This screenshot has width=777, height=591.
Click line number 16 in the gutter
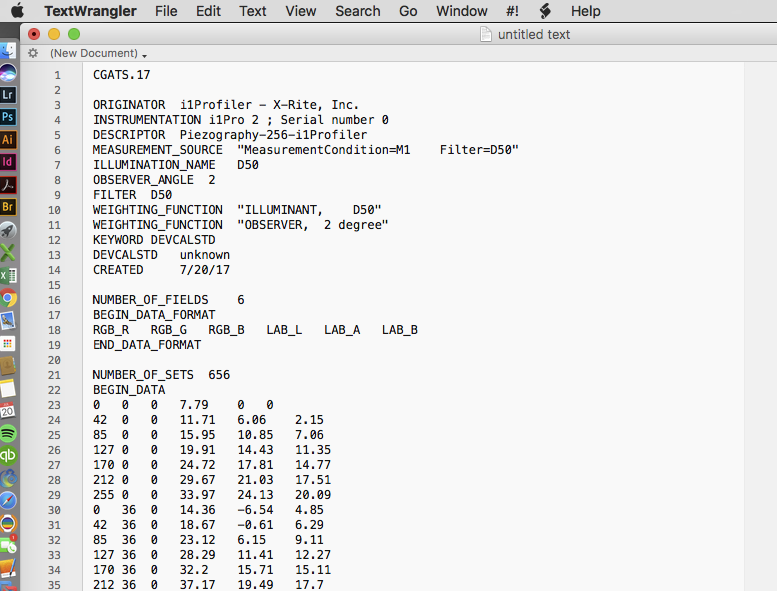coord(55,300)
